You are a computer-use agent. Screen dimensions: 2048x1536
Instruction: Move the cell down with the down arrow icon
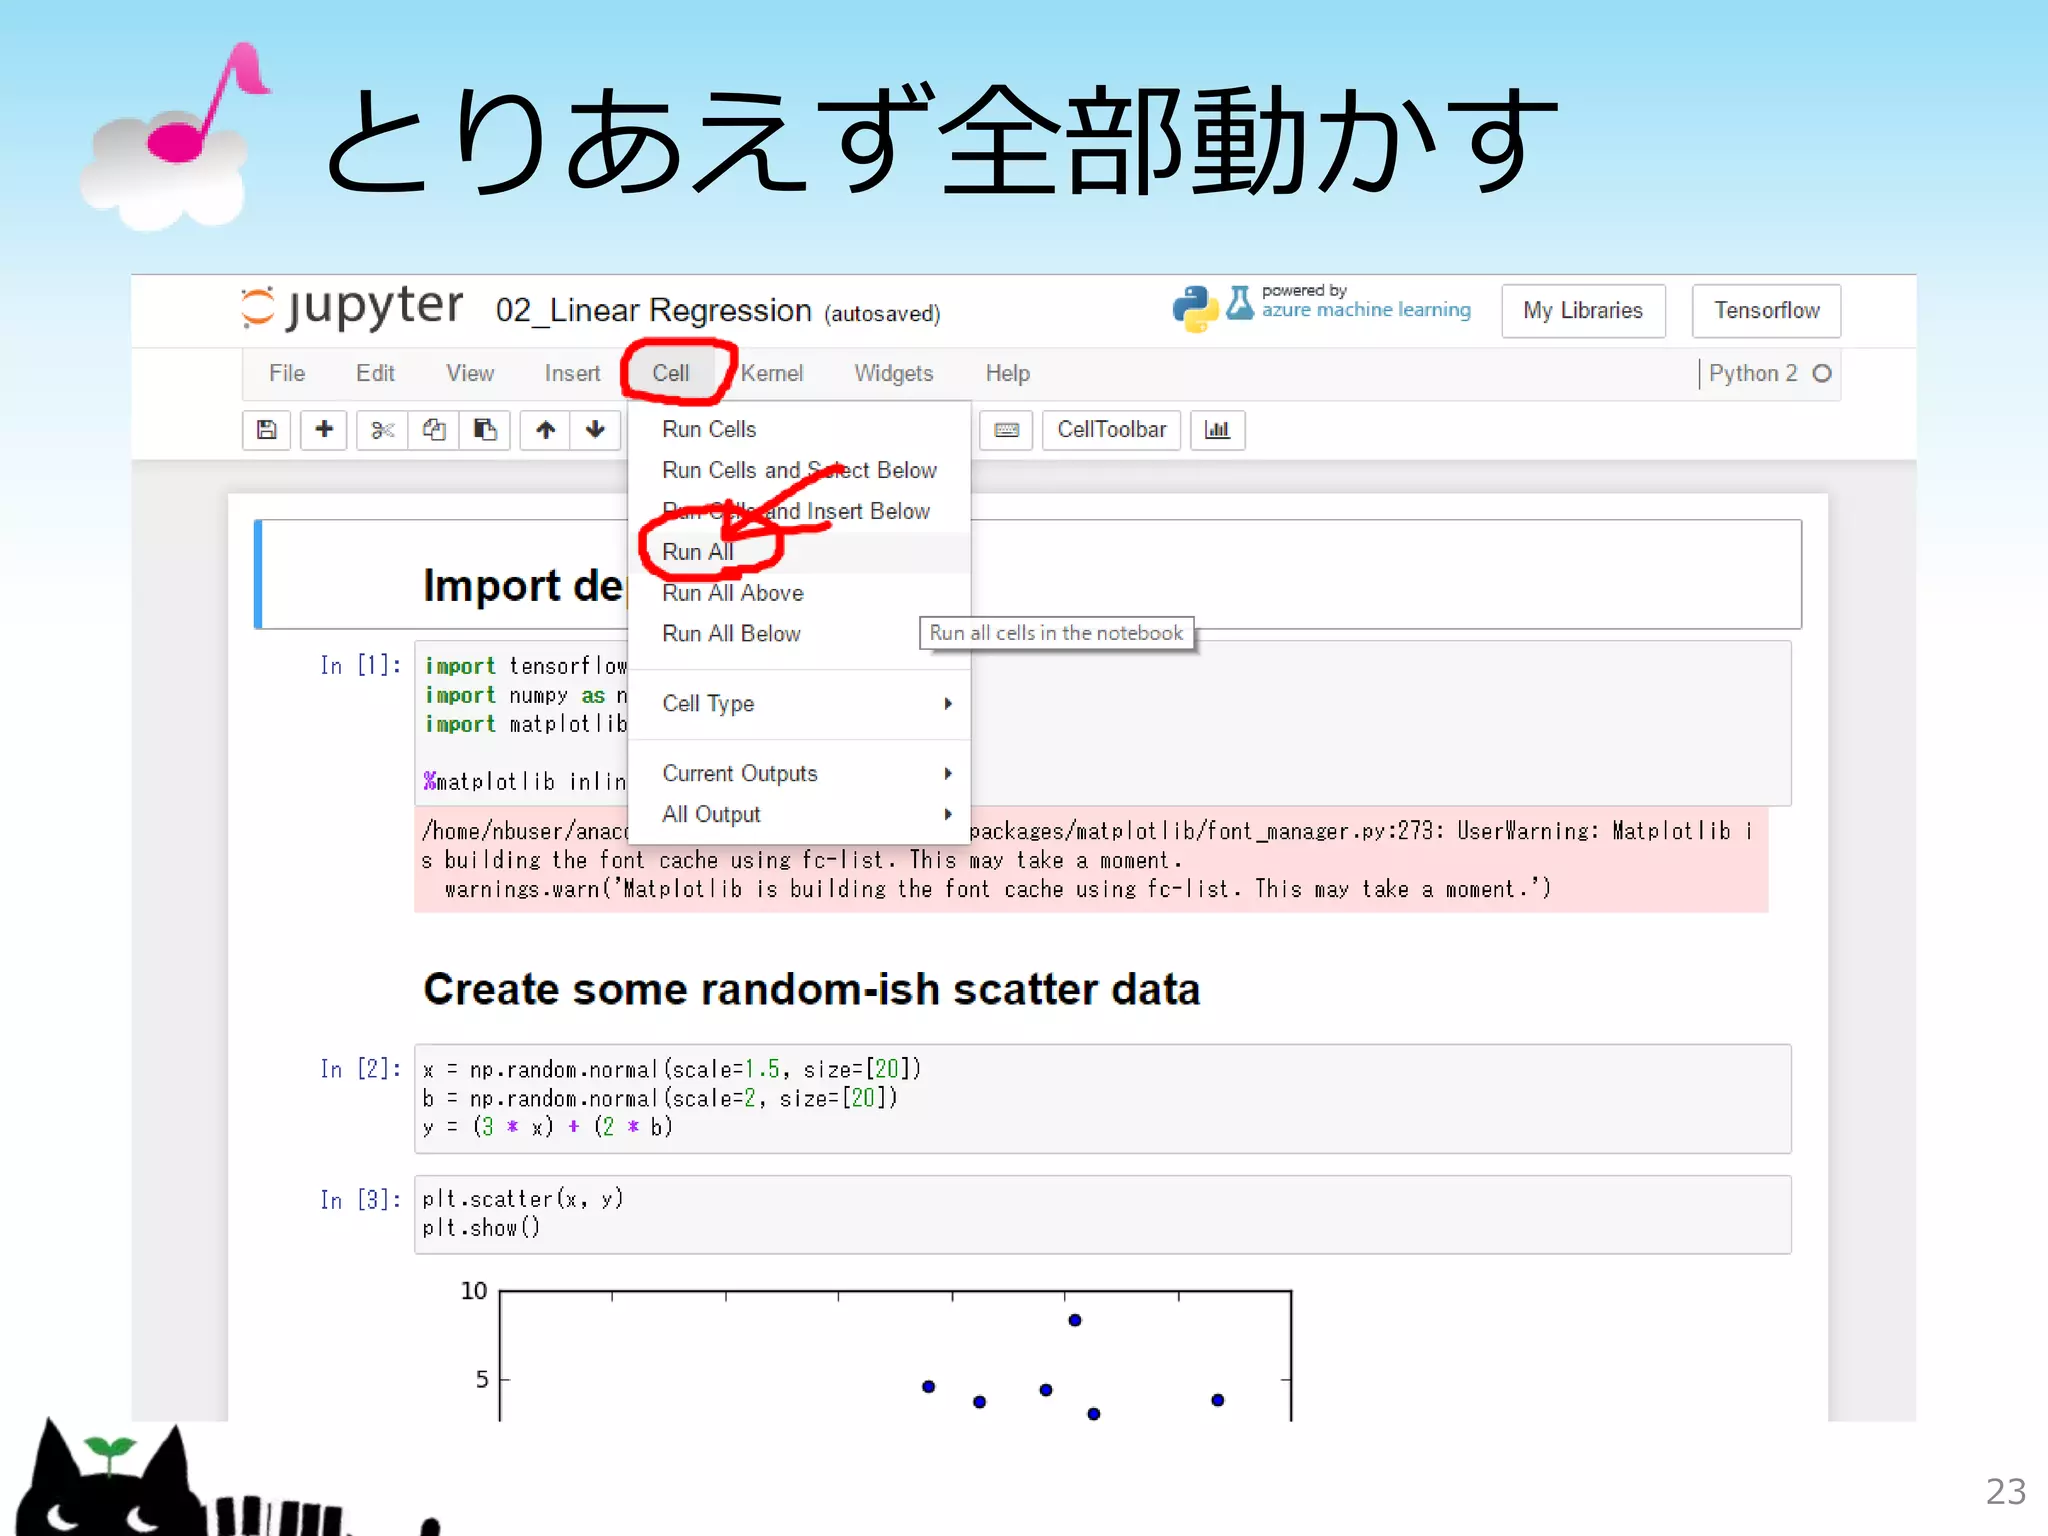[x=595, y=430]
